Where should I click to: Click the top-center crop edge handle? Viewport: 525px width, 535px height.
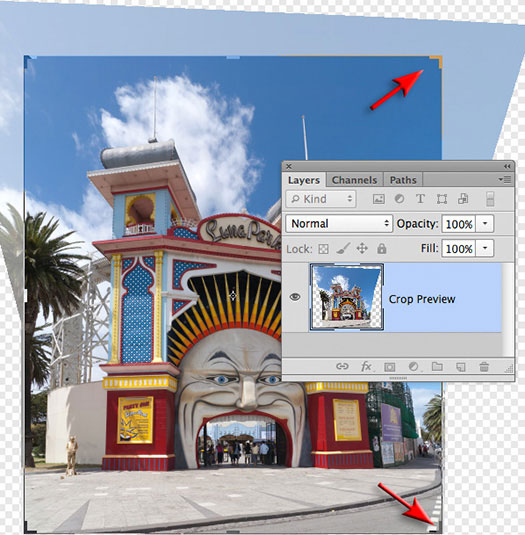click(233, 57)
